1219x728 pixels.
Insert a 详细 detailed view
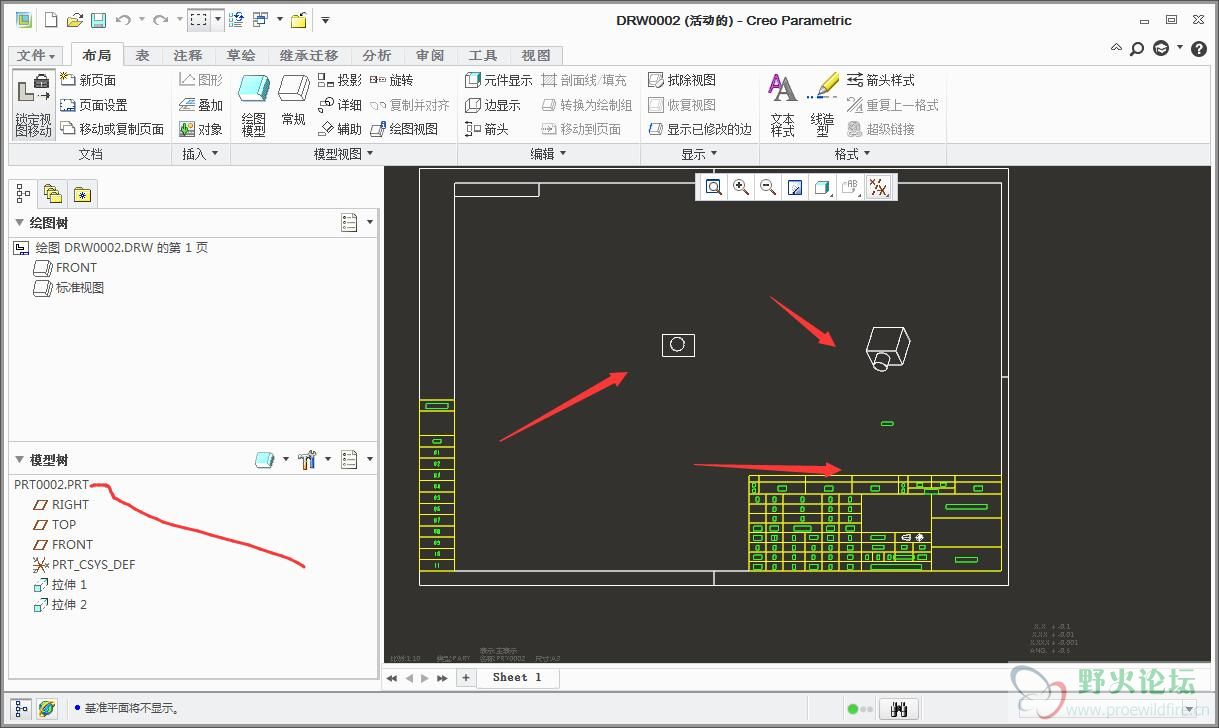tap(340, 105)
